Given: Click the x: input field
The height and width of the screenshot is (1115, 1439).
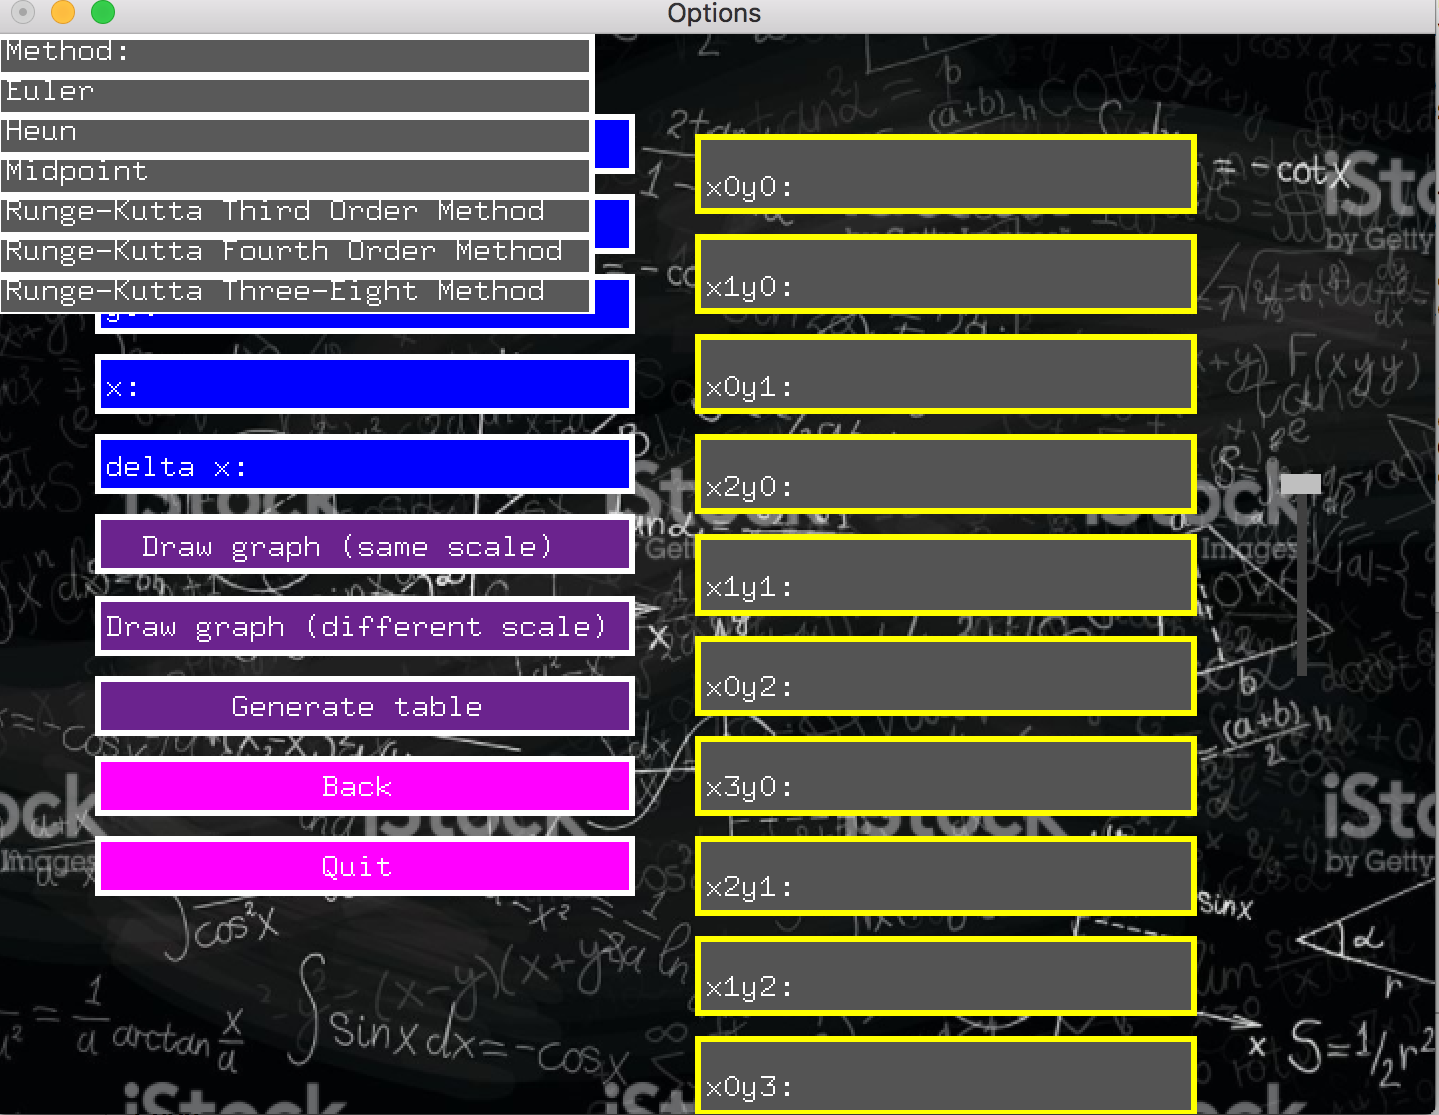Looking at the screenshot, I should 365,385.
